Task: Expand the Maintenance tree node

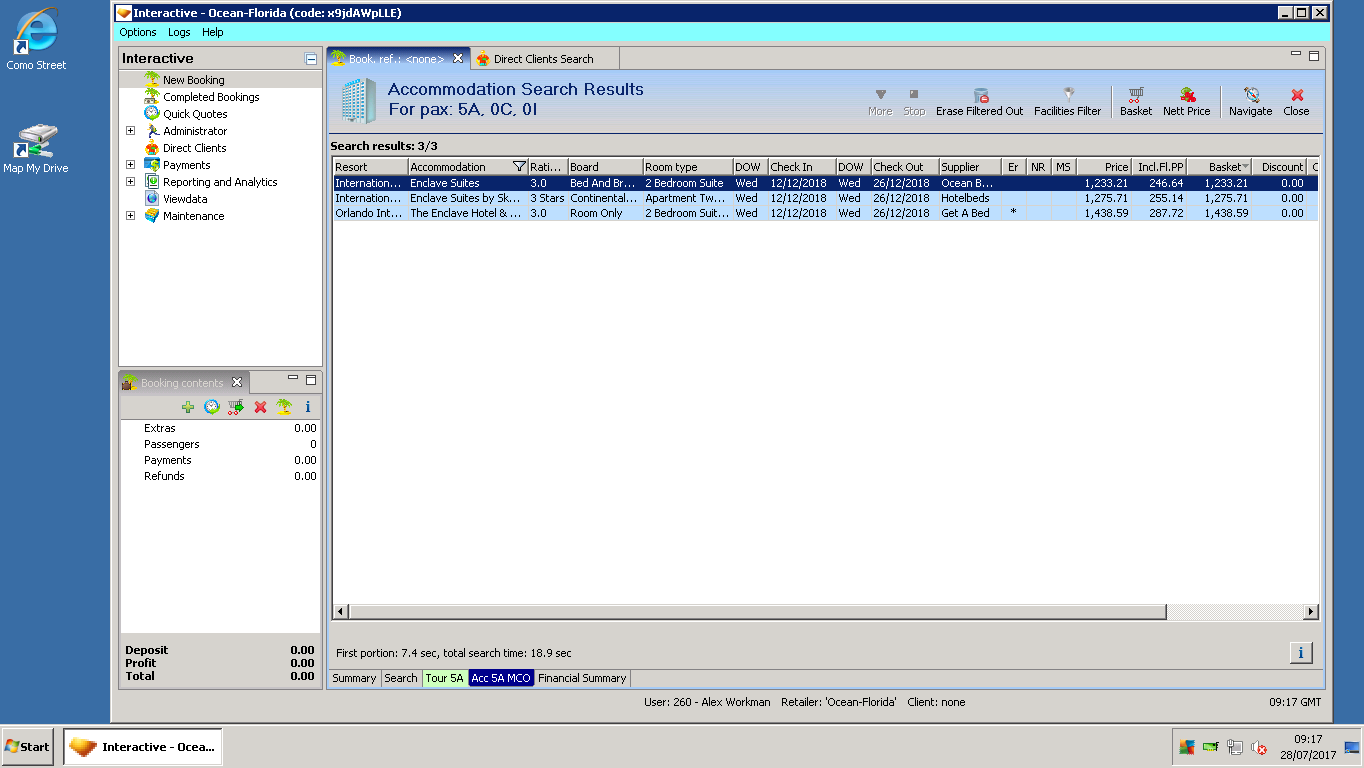Action: coord(130,216)
